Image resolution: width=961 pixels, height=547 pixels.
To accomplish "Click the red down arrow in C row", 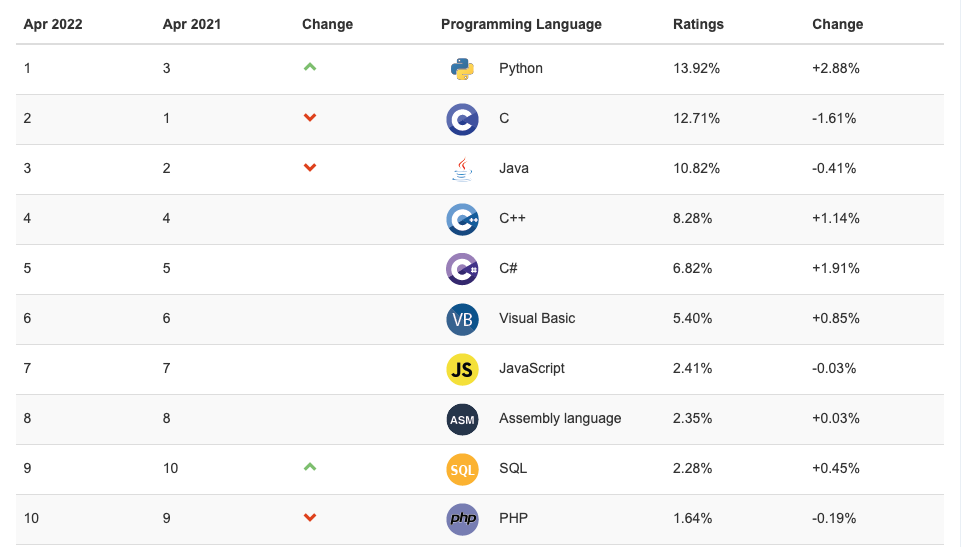I will coord(310,118).
